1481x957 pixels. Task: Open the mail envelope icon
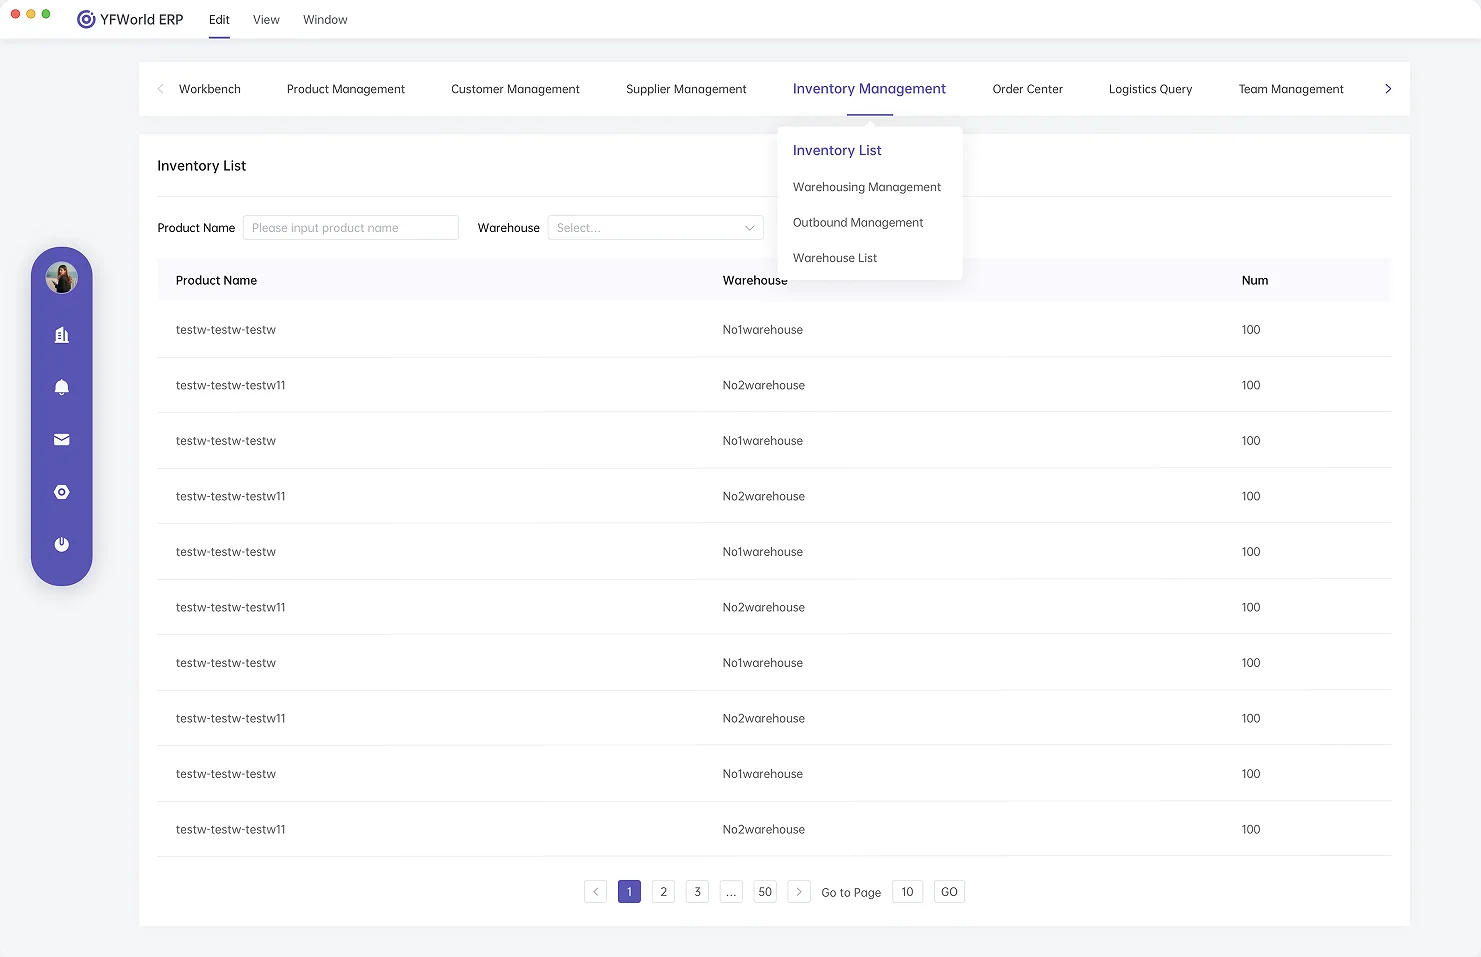click(62, 440)
